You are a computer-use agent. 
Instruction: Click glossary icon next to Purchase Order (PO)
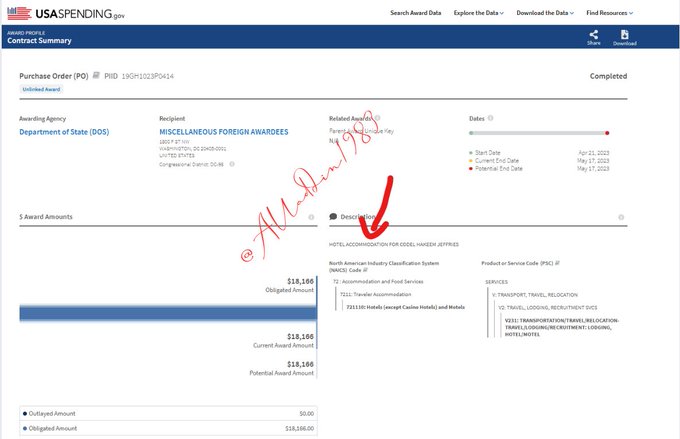click(97, 76)
